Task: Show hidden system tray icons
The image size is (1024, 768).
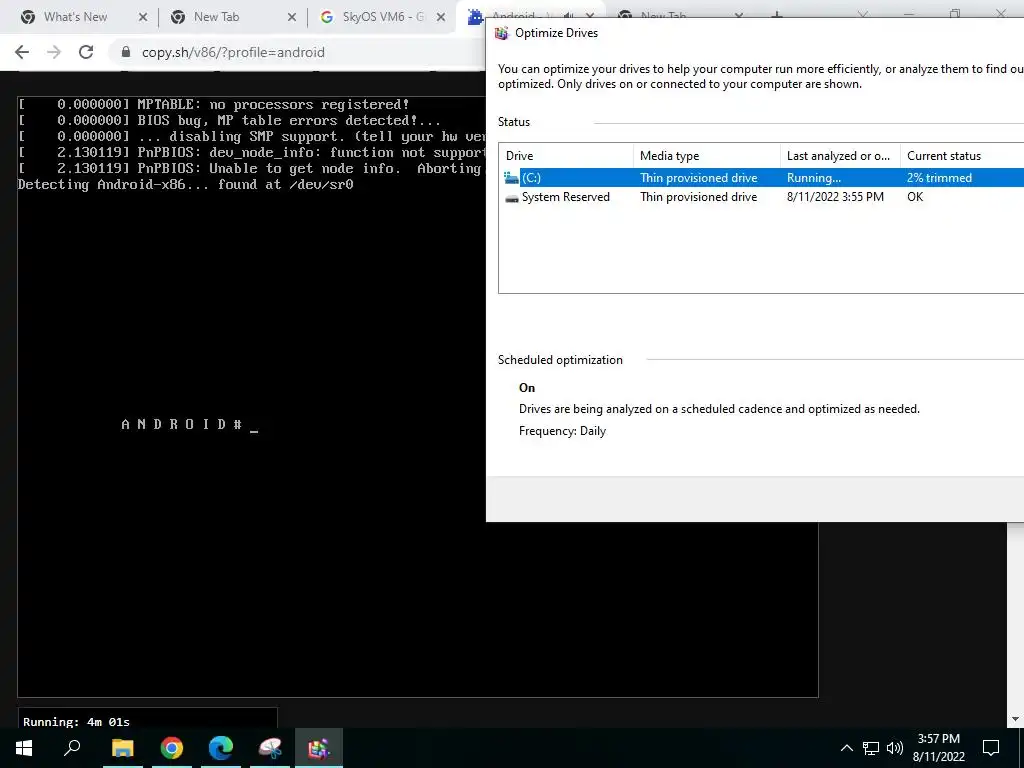Action: click(846, 748)
